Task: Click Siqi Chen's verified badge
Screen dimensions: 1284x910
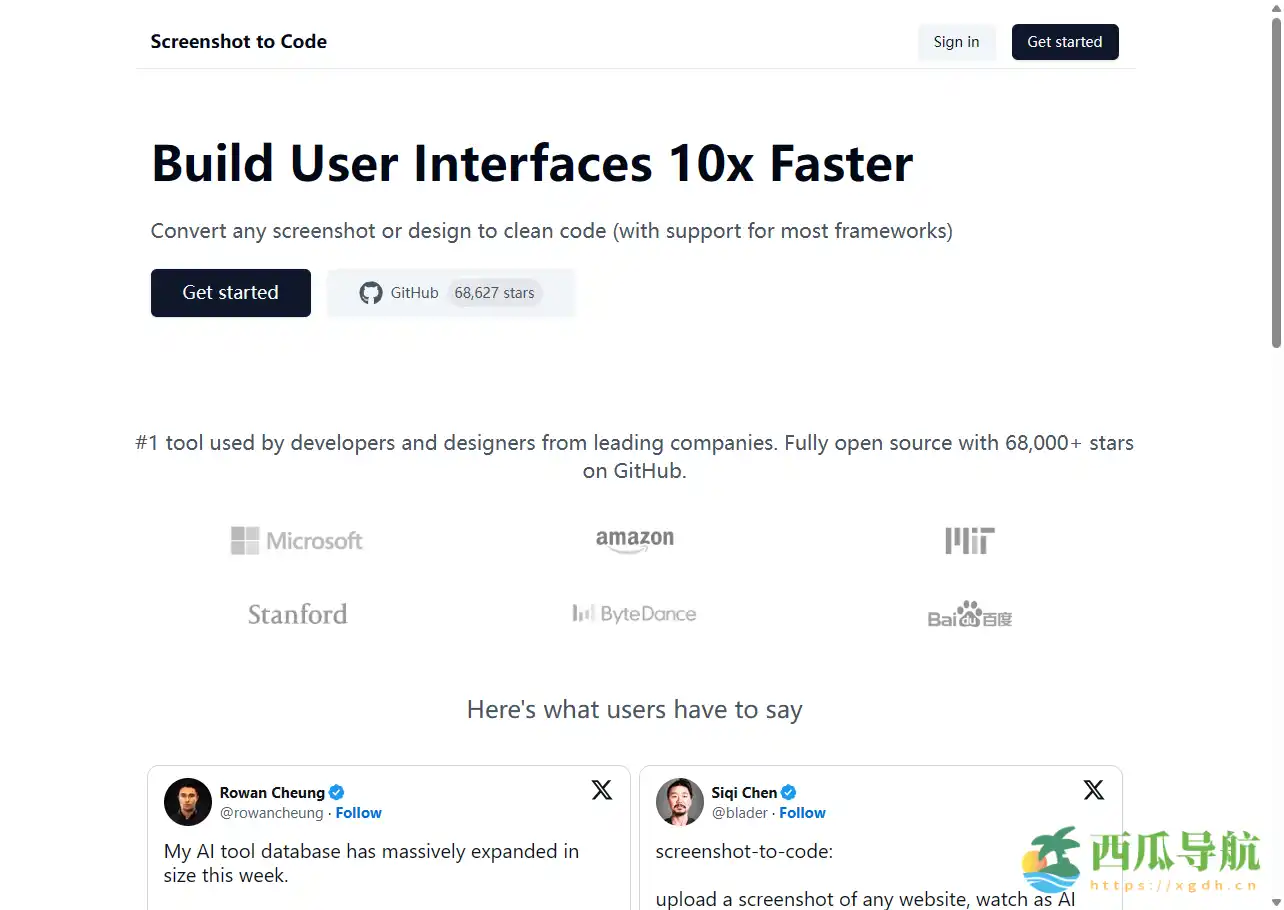Action: pos(789,793)
